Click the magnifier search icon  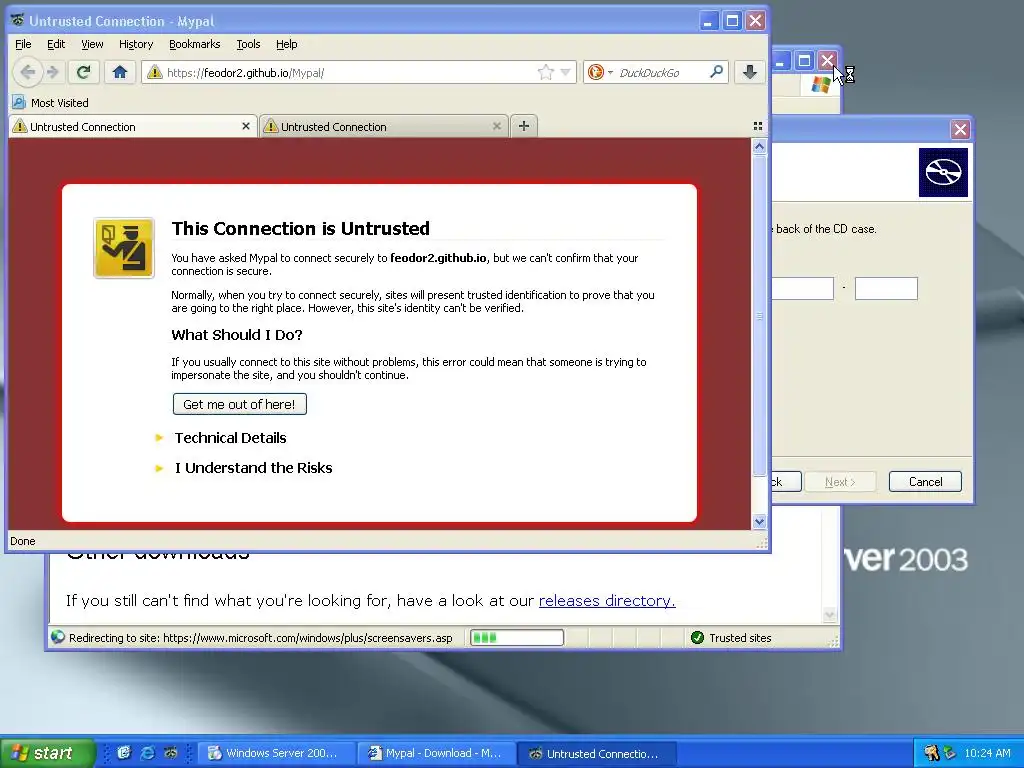pyautogui.click(x=716, y=71)
